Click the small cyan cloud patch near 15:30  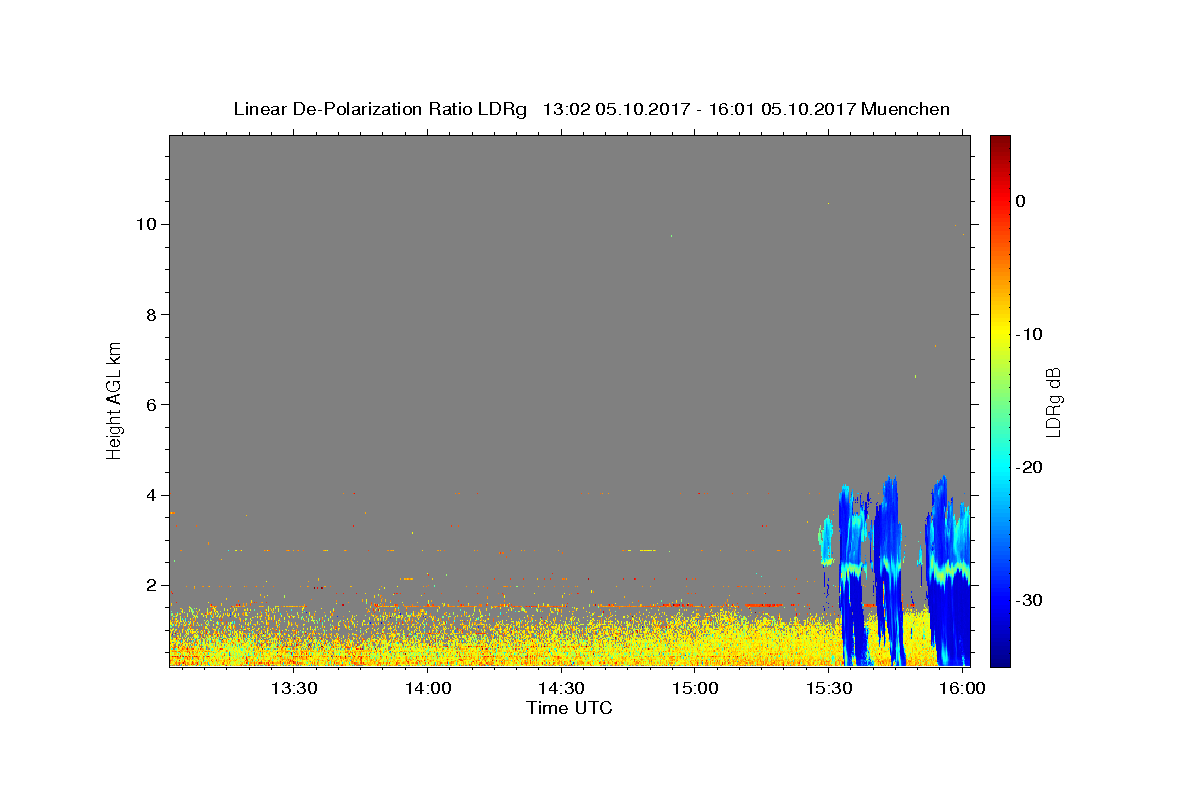click(826, 541)
